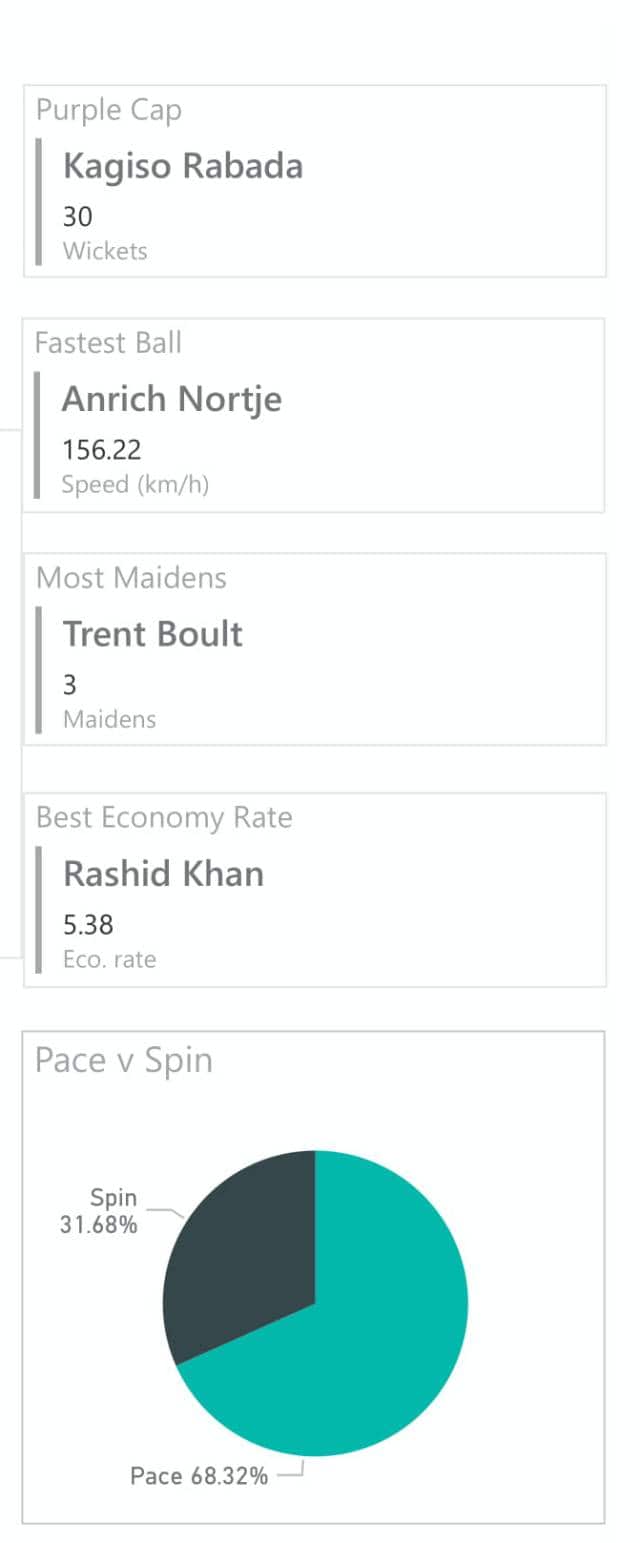Click the Eco. rate label

pyautogui.click(x=109, y=960)
